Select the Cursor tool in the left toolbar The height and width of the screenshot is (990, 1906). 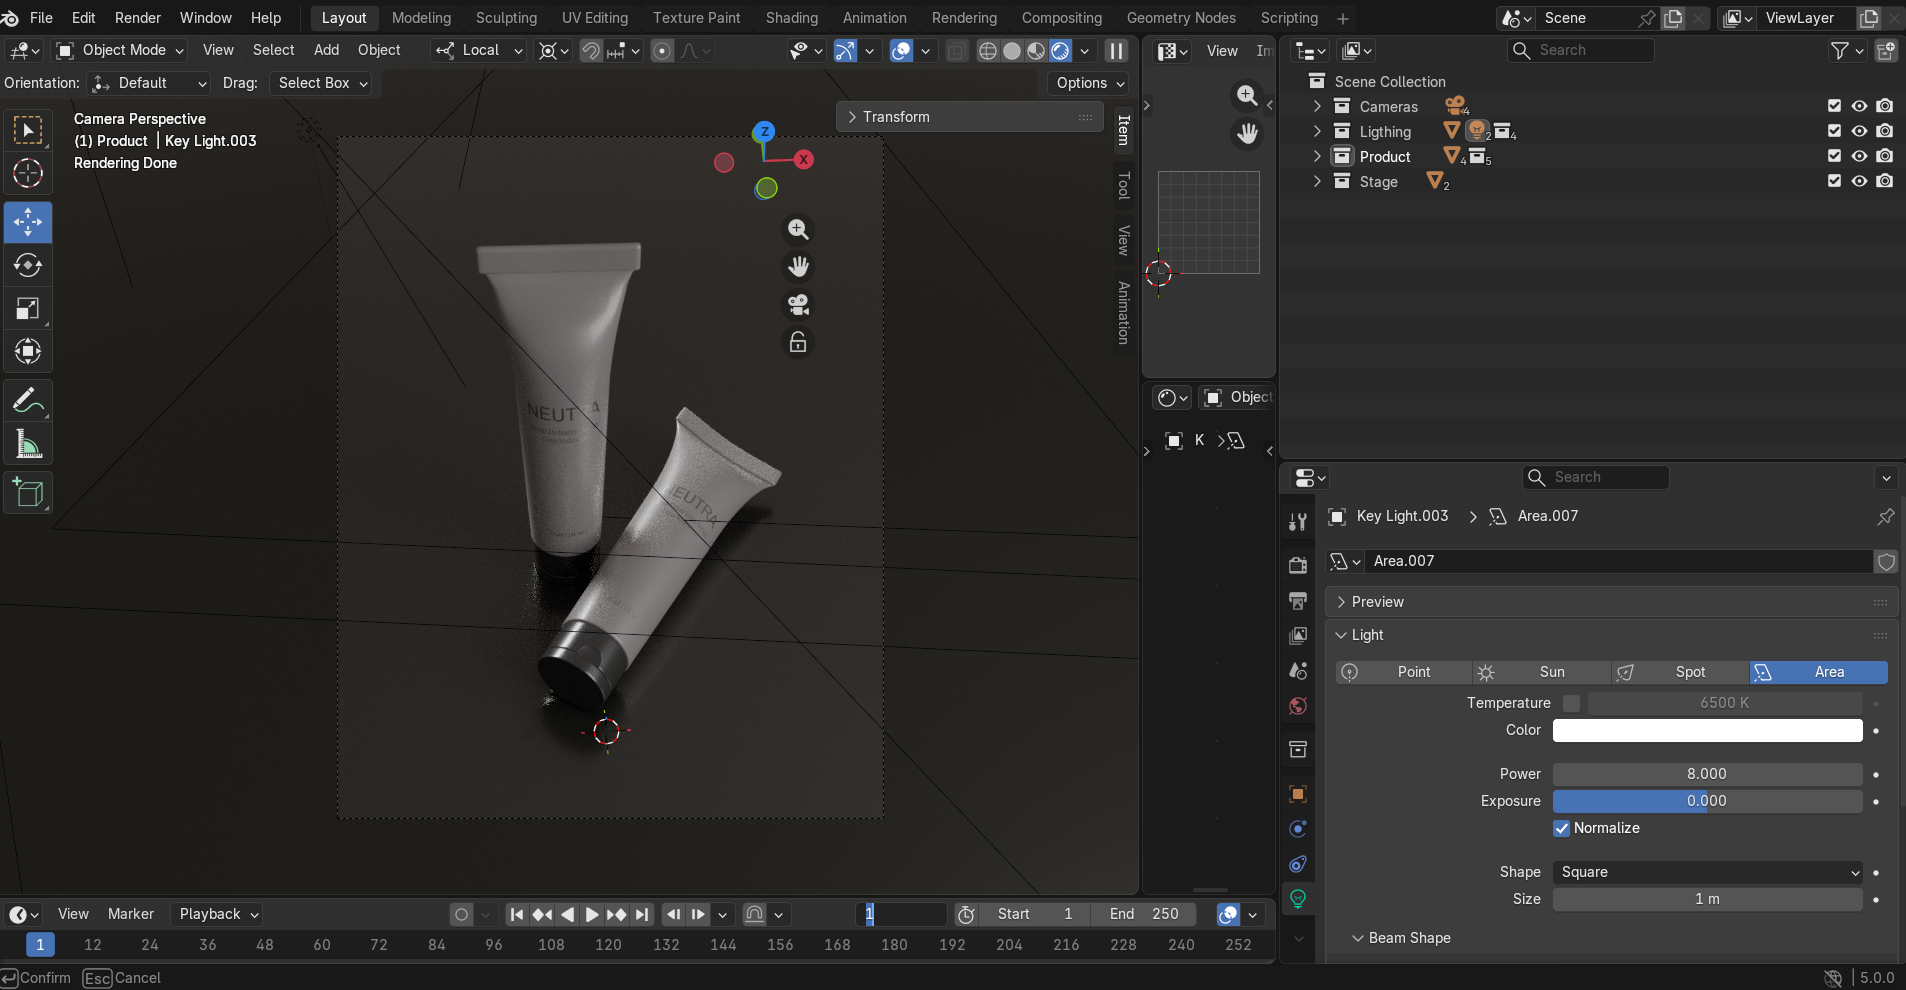pos(28,173)
